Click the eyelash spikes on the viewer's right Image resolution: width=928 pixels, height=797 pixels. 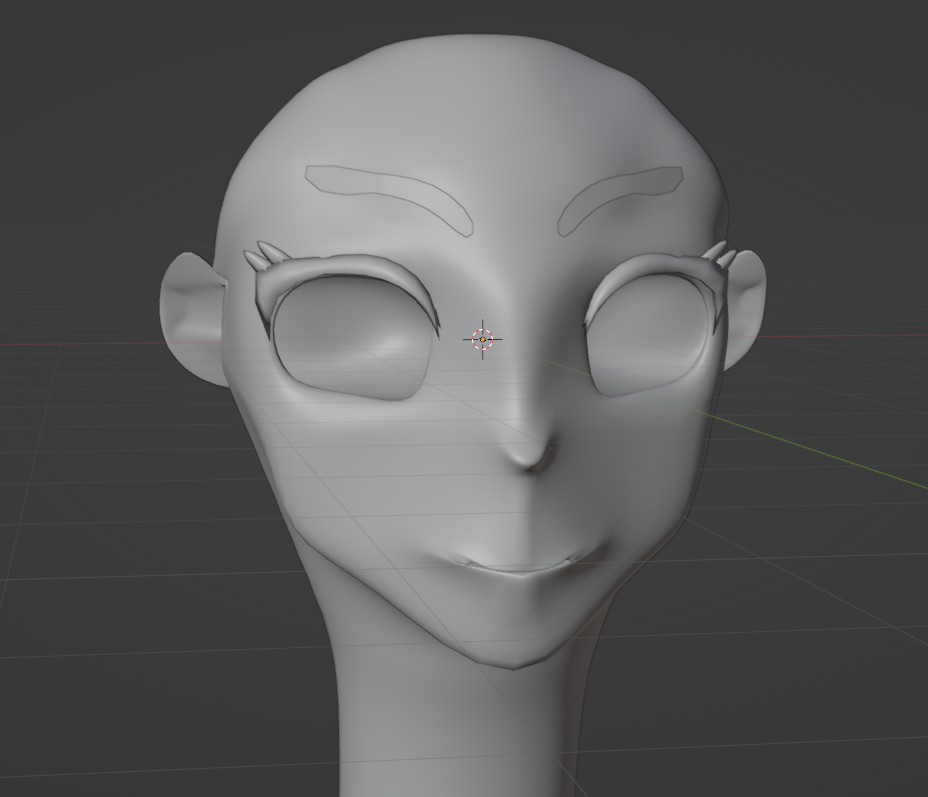pos(719,254)
